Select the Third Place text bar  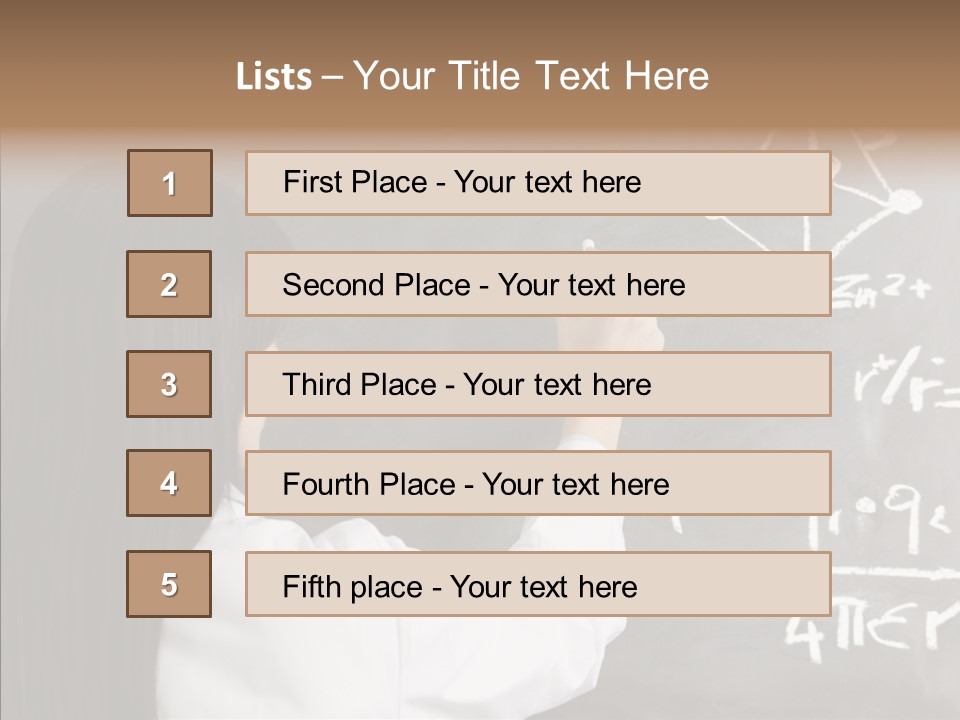tap(538, 384)
